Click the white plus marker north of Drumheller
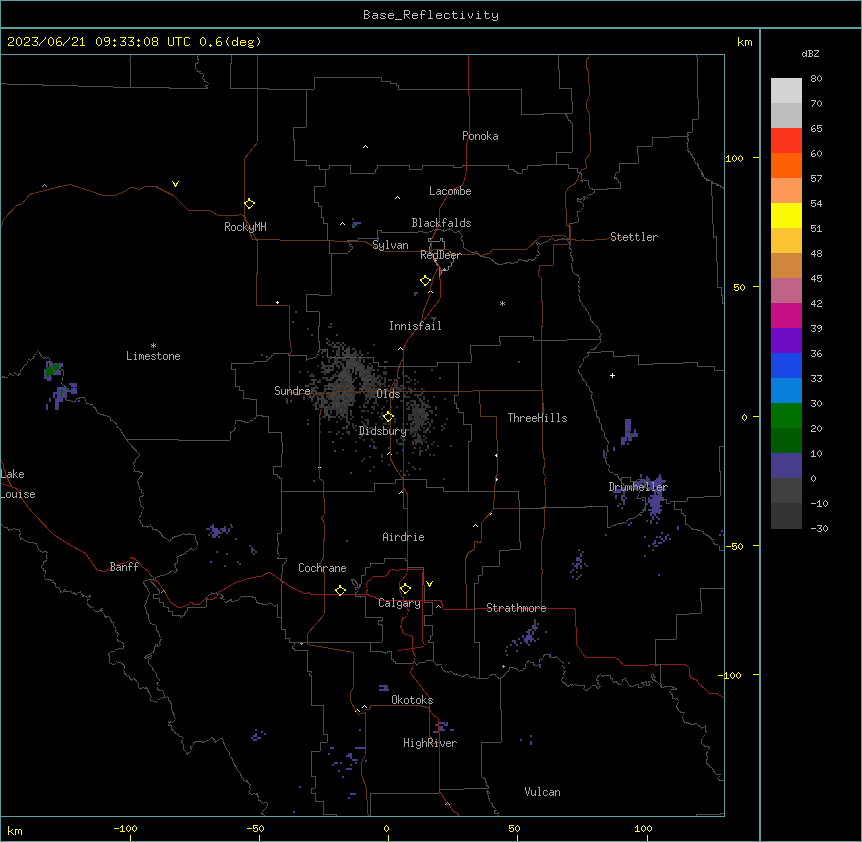 [x=612, y=375]
